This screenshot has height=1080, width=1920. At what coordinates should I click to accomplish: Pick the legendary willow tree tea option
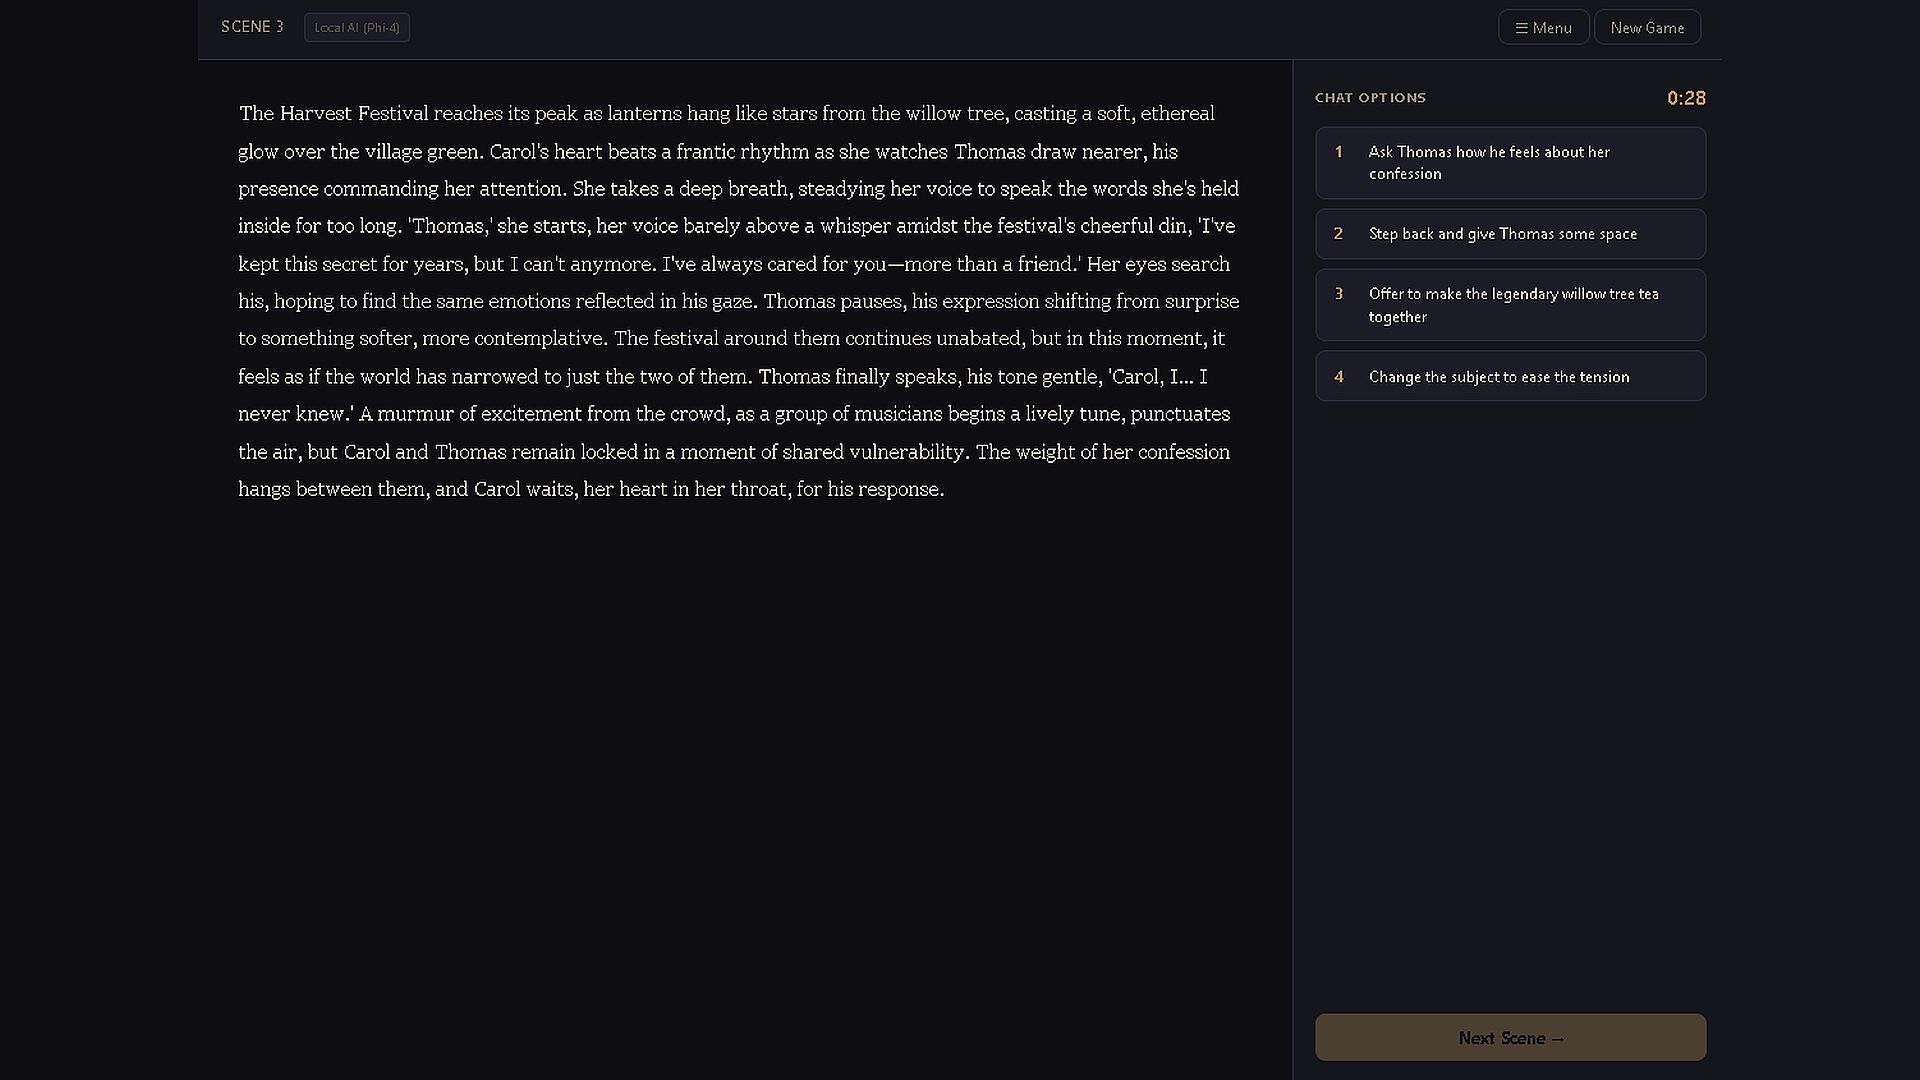coord(1510,305)
